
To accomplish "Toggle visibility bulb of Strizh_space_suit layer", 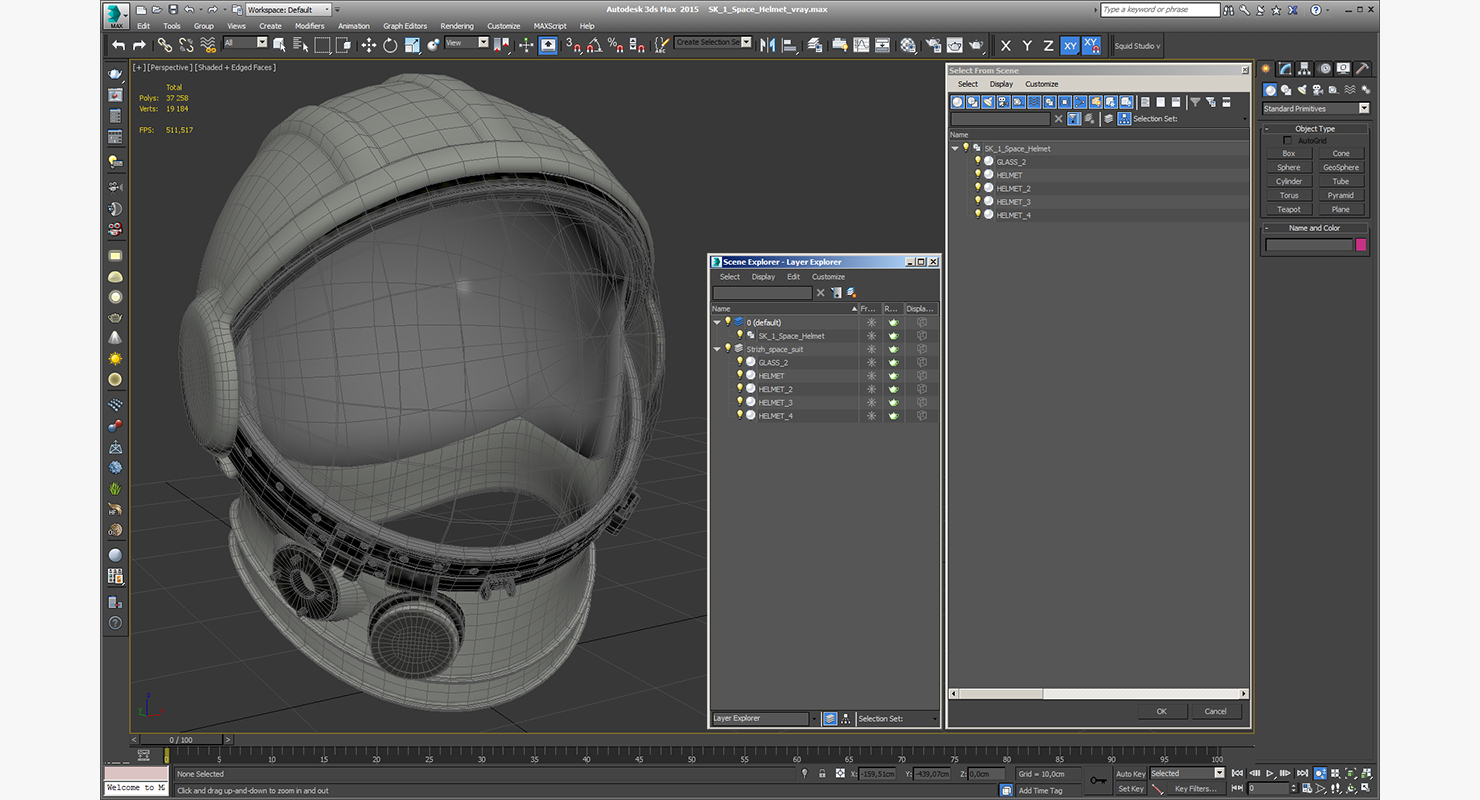I will click(728, 349).
